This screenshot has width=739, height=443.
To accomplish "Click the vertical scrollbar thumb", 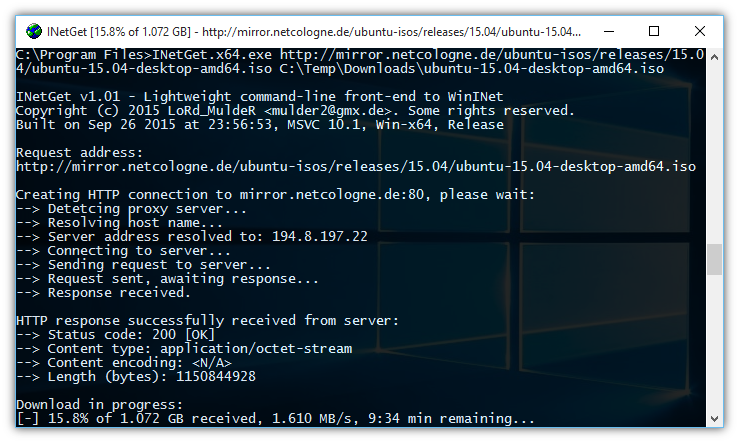I will pos(714,259).
